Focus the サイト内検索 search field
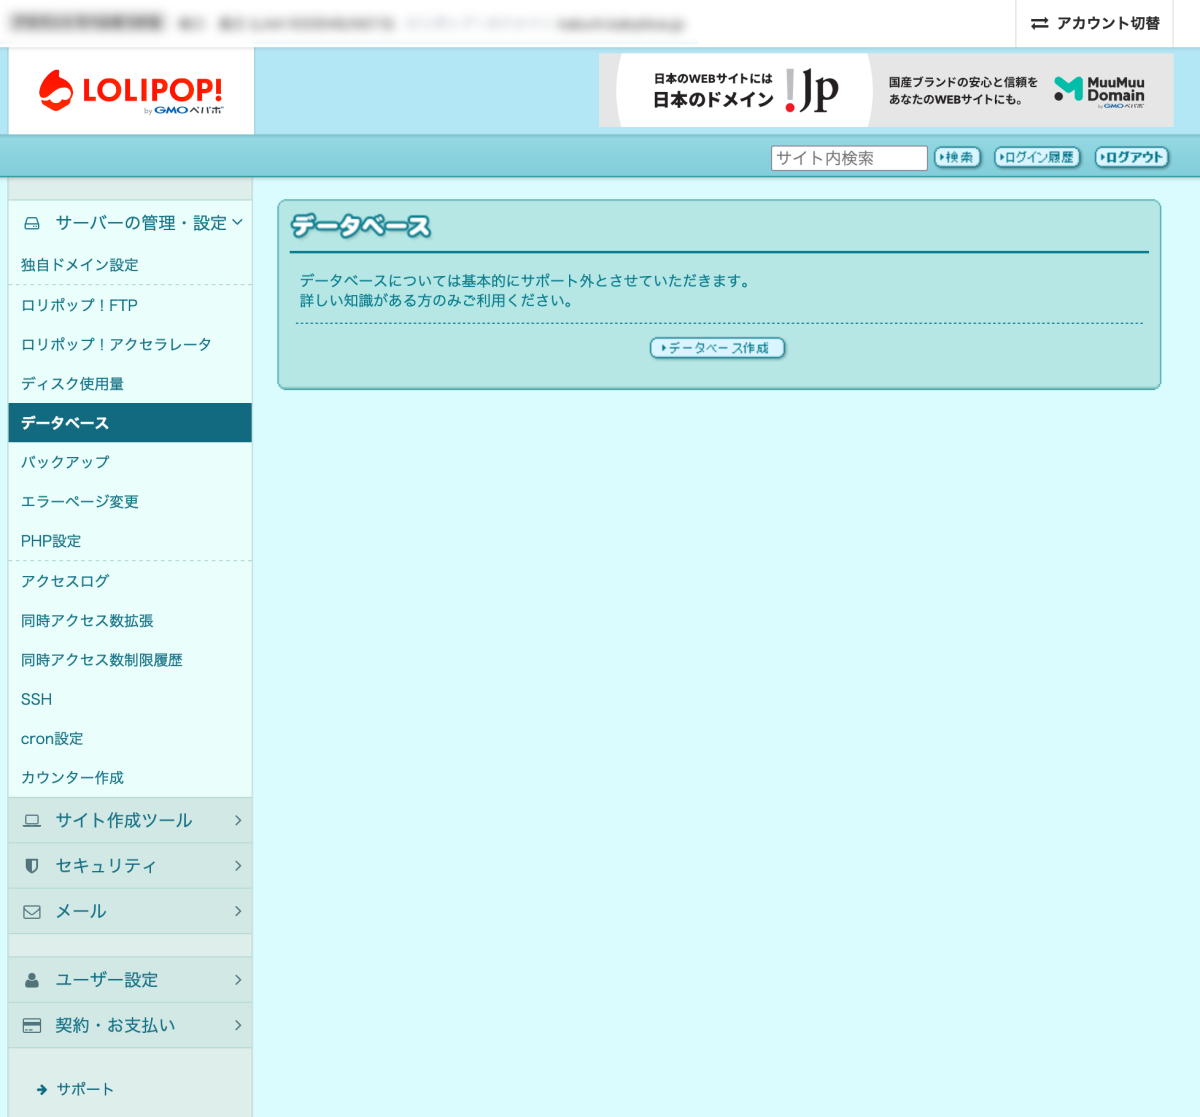The image size is (1200, 1117). tap(848, 158)
